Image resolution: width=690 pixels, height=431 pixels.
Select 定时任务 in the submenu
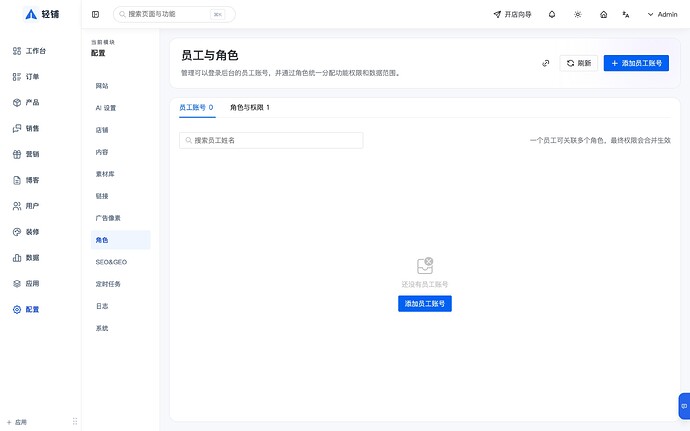(120, 284)
